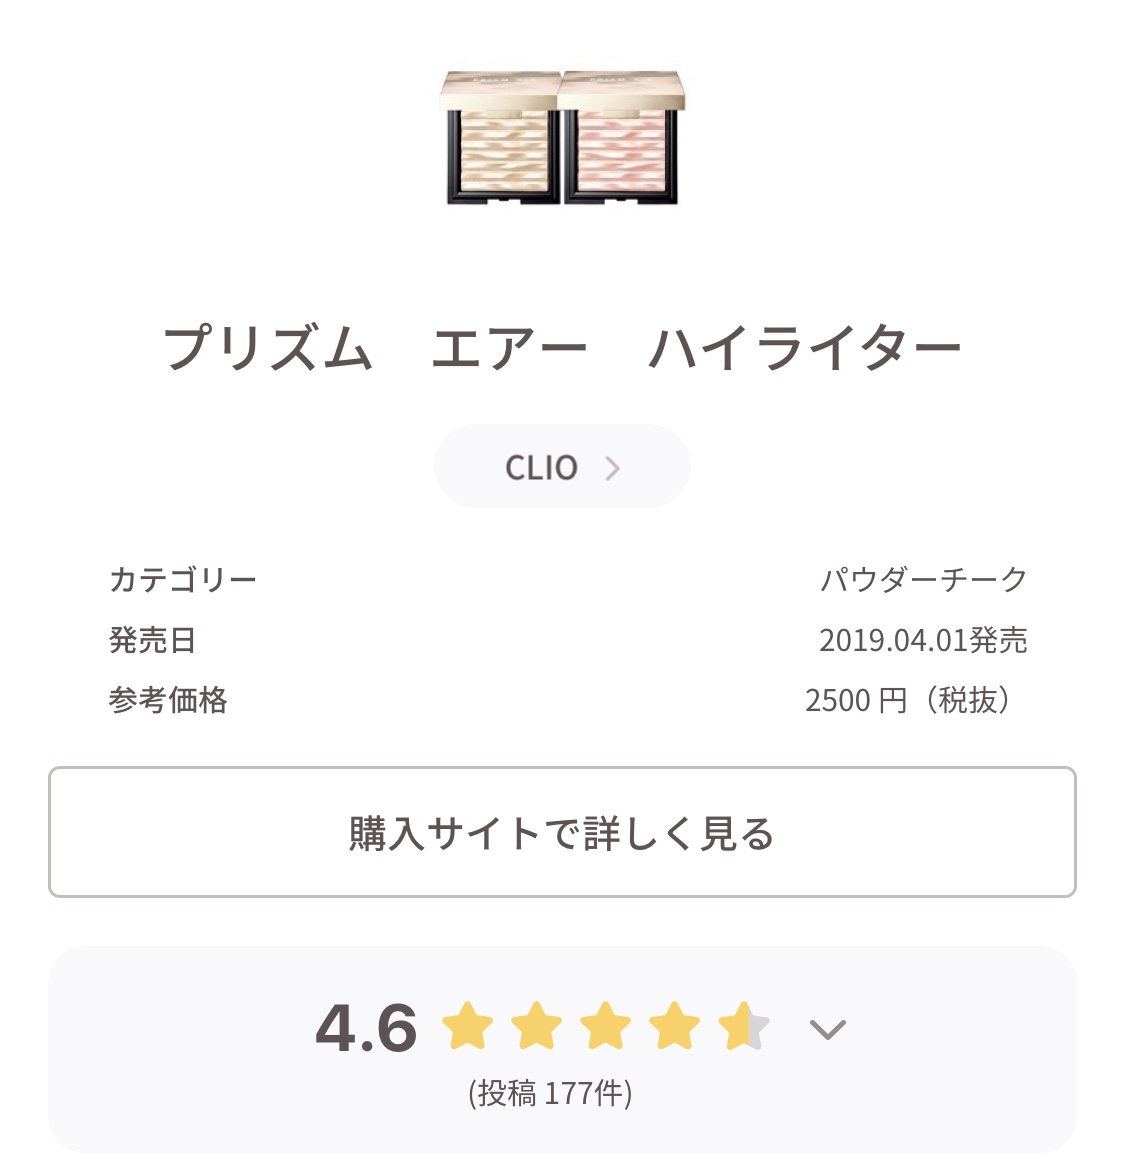Click the fourth yellow rating star

pyautogui.click(x=675, y=1026)
